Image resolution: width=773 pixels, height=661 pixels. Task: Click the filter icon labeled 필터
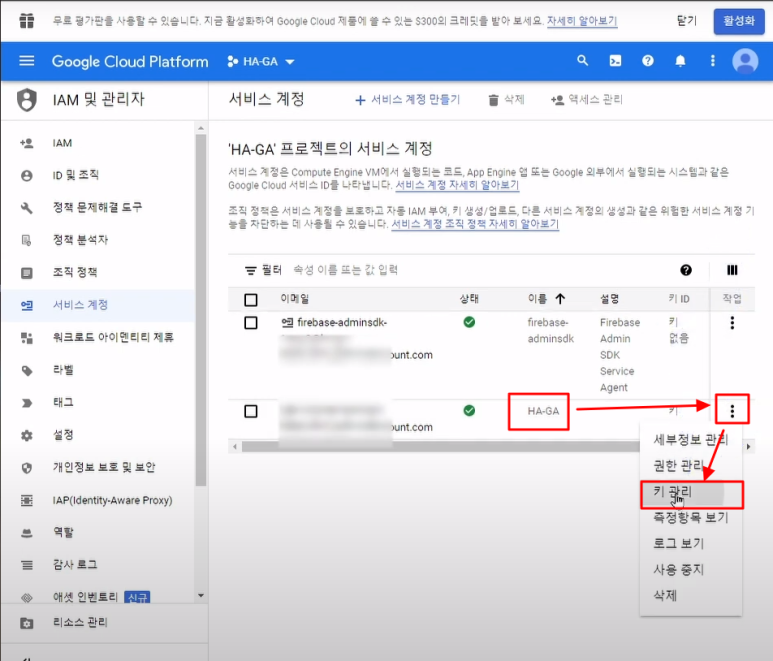[251, 270]
